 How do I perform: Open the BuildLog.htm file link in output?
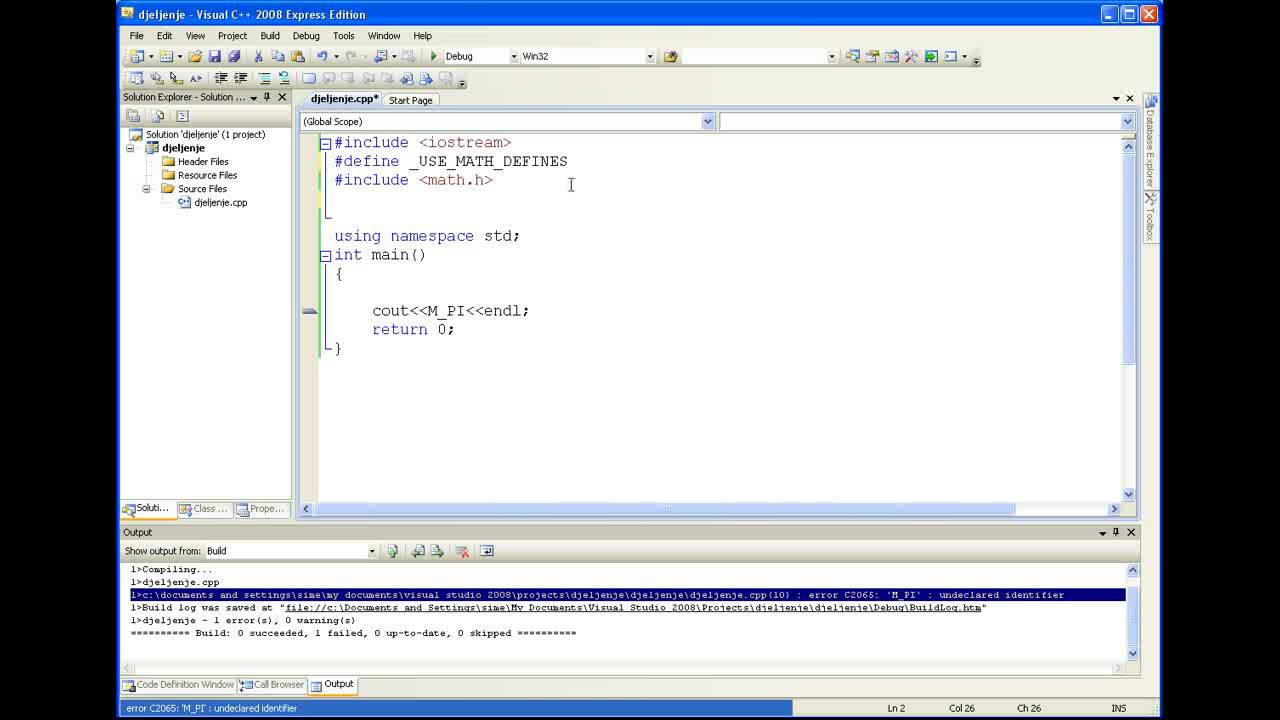pyautogui.click(x=633, y=607)
